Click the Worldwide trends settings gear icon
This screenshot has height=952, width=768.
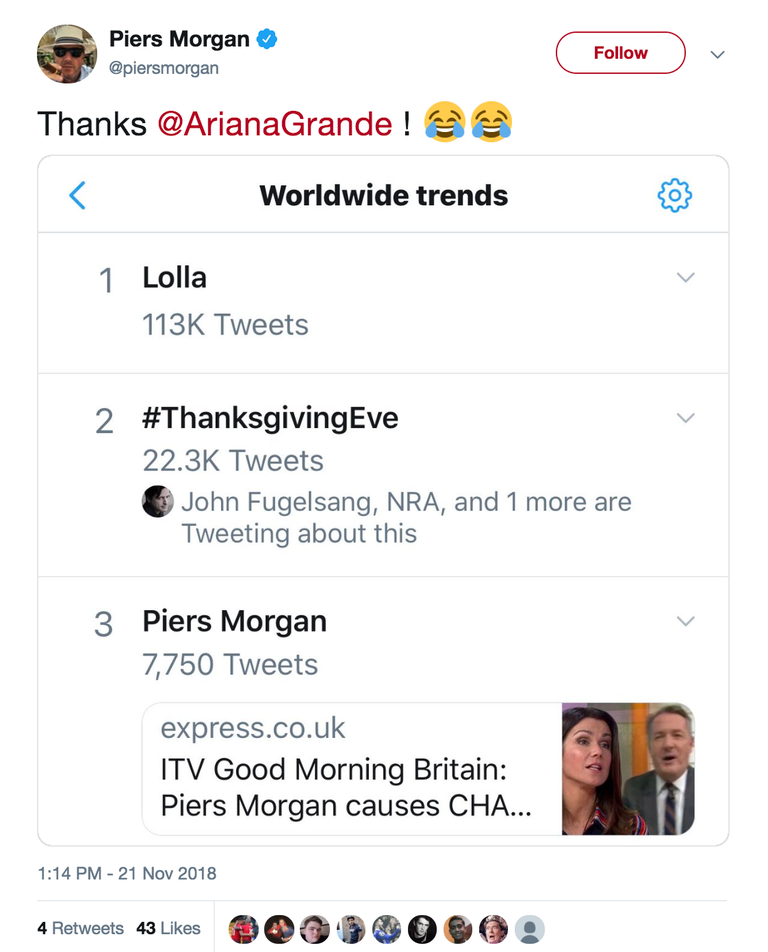(675, 196)
